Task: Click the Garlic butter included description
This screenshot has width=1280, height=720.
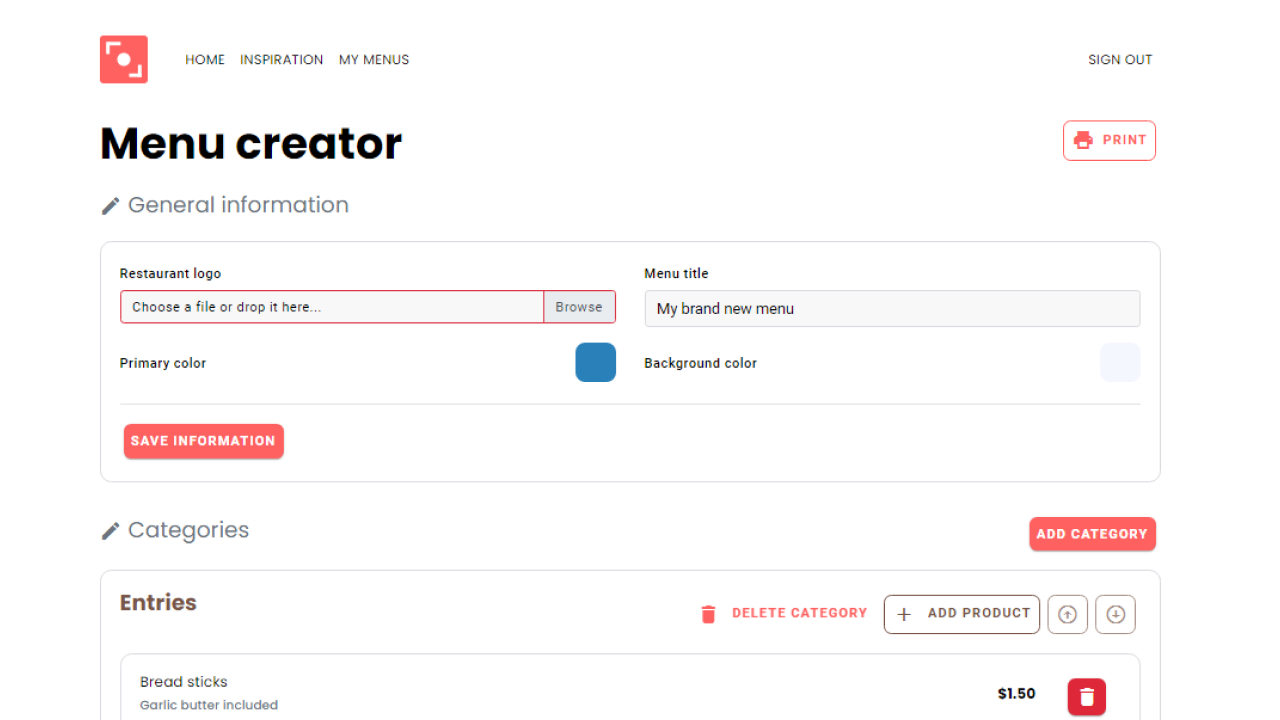Action: tap(209, 705)
